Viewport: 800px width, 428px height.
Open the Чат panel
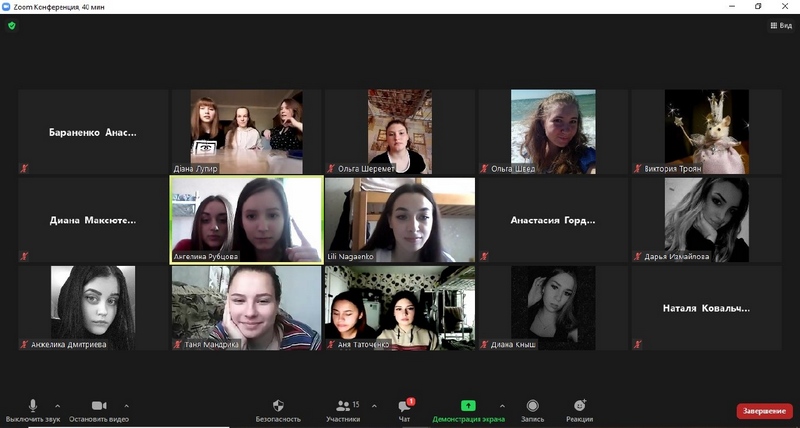pyautogui.click(x=405, y=411)
